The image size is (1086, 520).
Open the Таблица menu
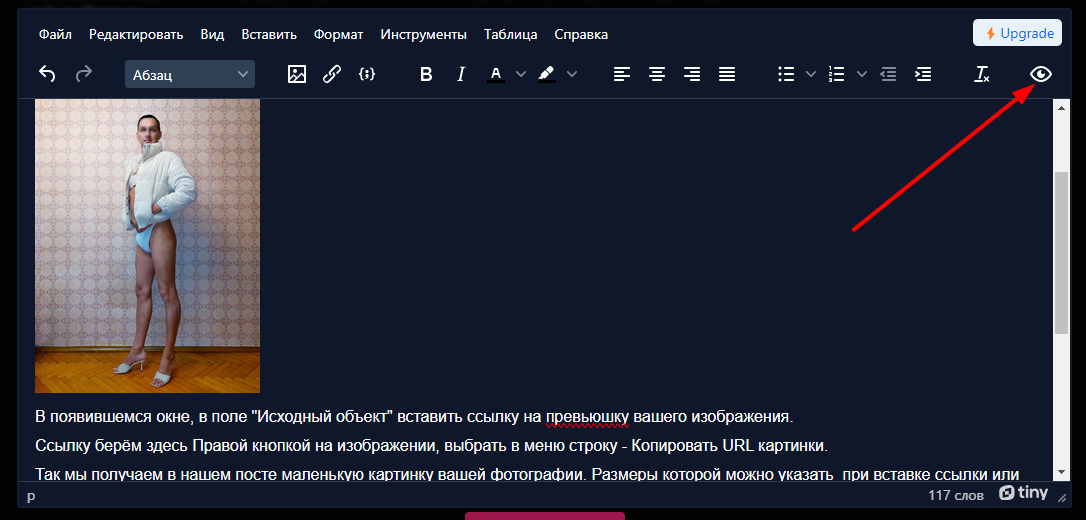click(511, 34)
